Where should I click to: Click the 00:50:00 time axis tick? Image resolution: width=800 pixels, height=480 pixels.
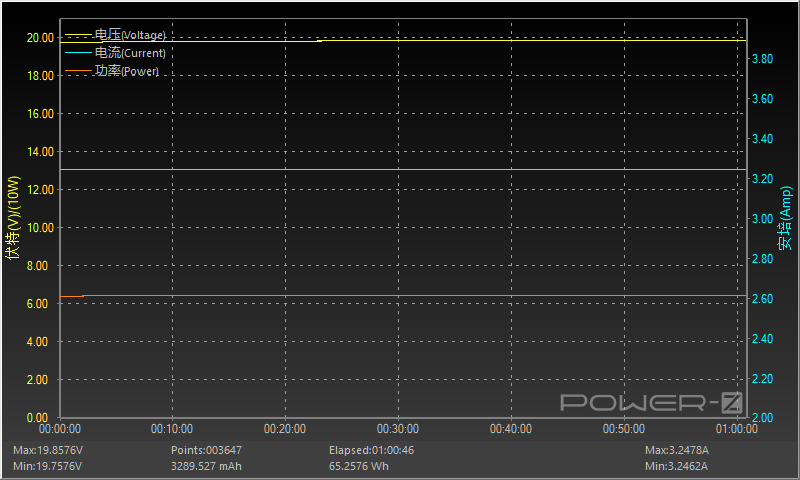623,429
